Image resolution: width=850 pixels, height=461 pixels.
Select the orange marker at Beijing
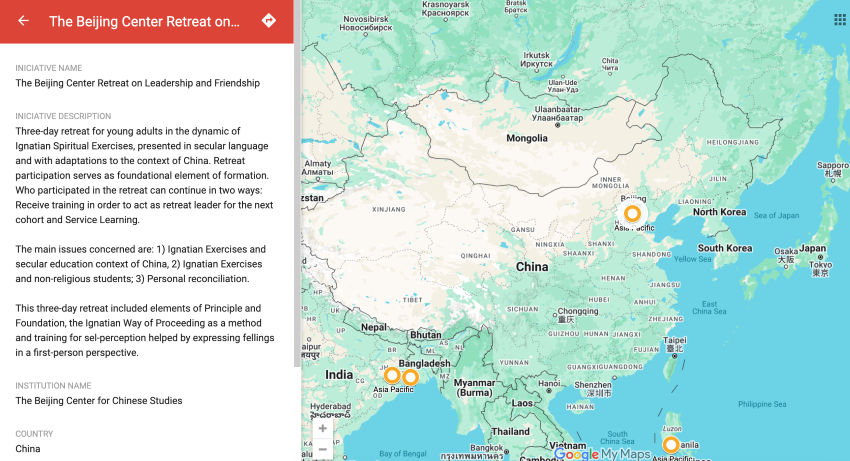click(x=632, y=213)
